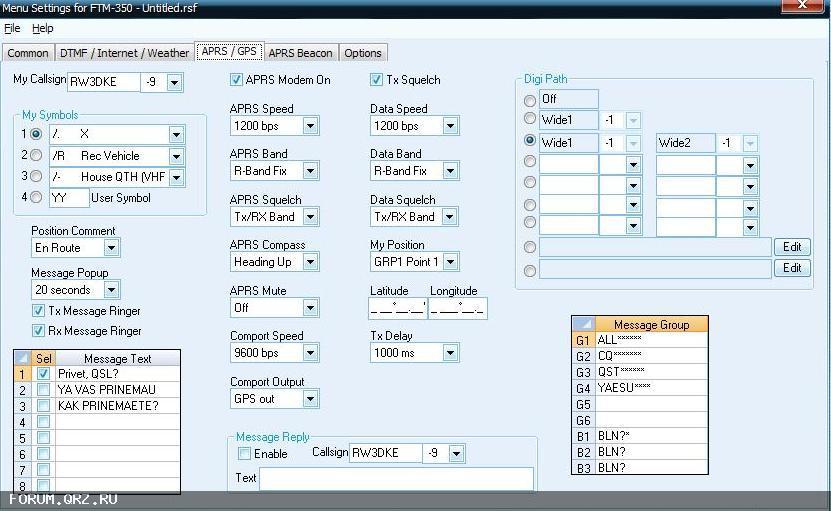Check the Message Reply Enable box
Screen dimensions: 831x511
tap(244, 454)
